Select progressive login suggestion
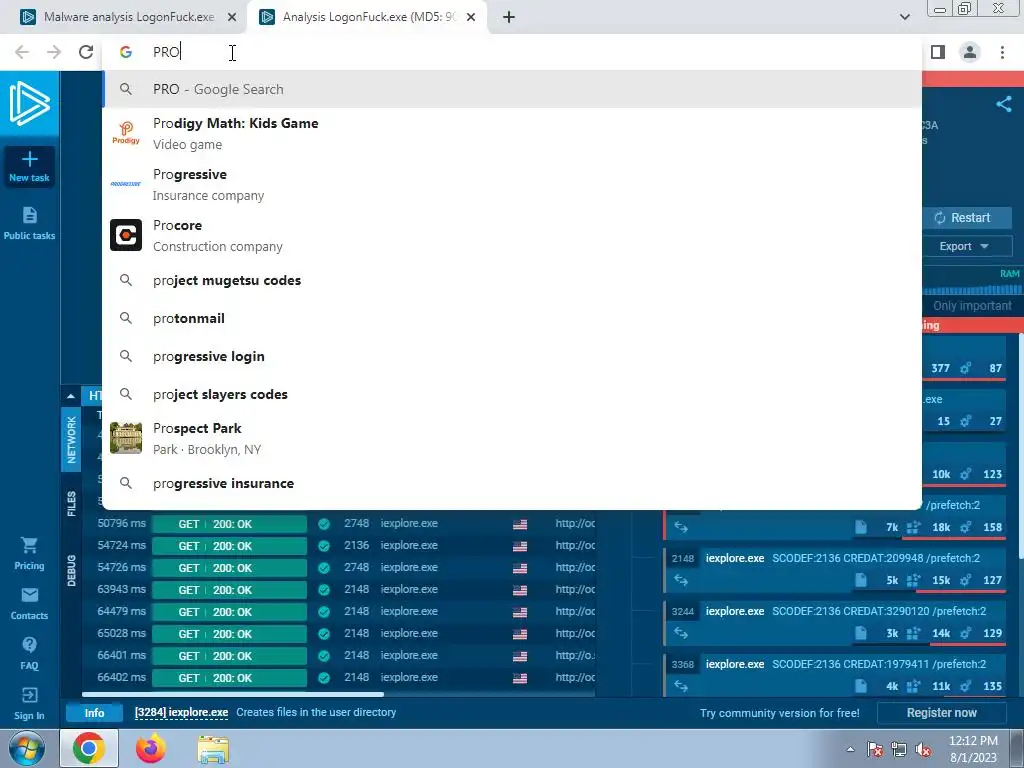 512,356
